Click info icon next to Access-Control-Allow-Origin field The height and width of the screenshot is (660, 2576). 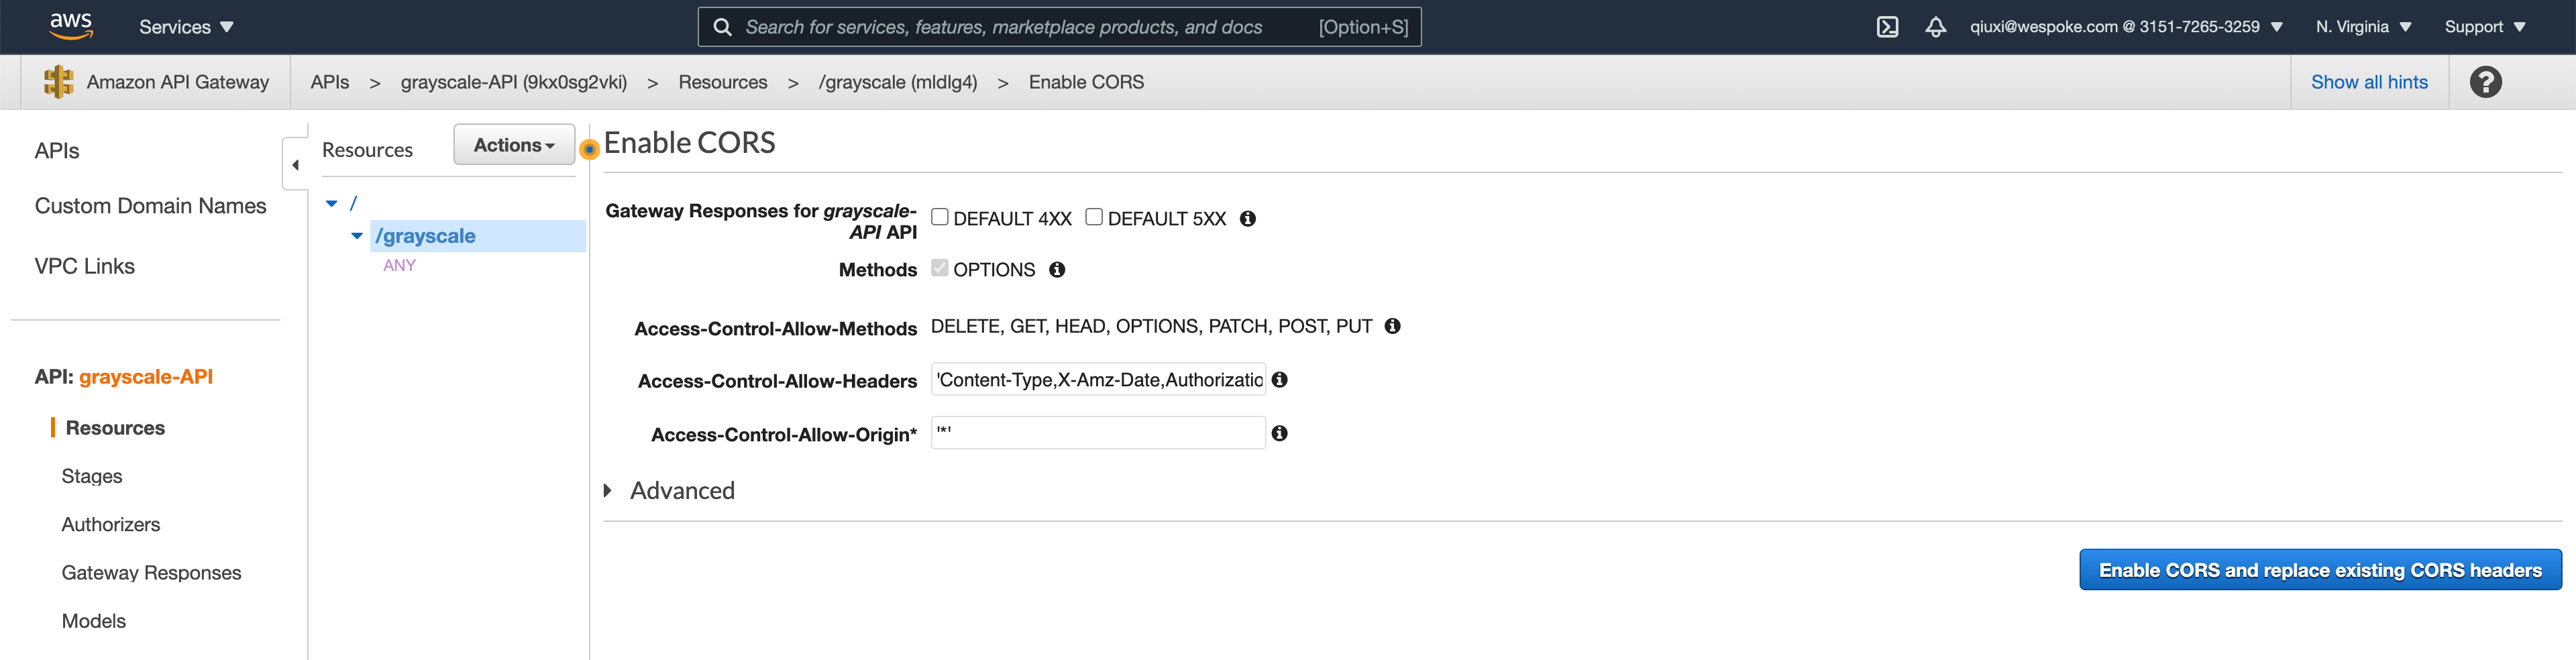pos(1279,433)
